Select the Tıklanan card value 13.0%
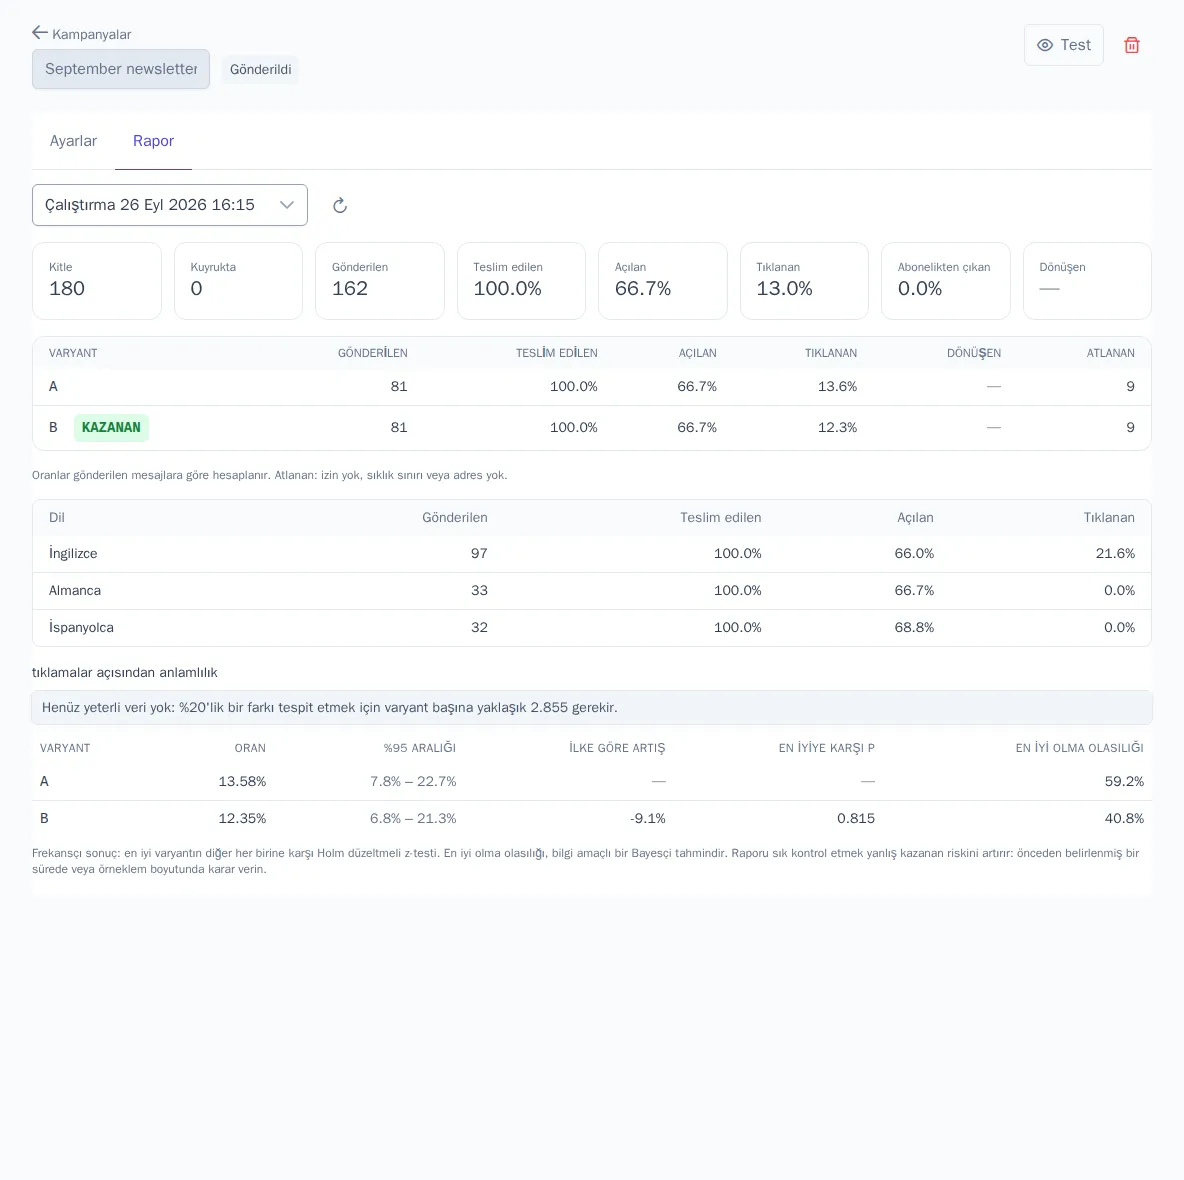The width and height of the screenshot is (1184, 1180). point(785,288)
